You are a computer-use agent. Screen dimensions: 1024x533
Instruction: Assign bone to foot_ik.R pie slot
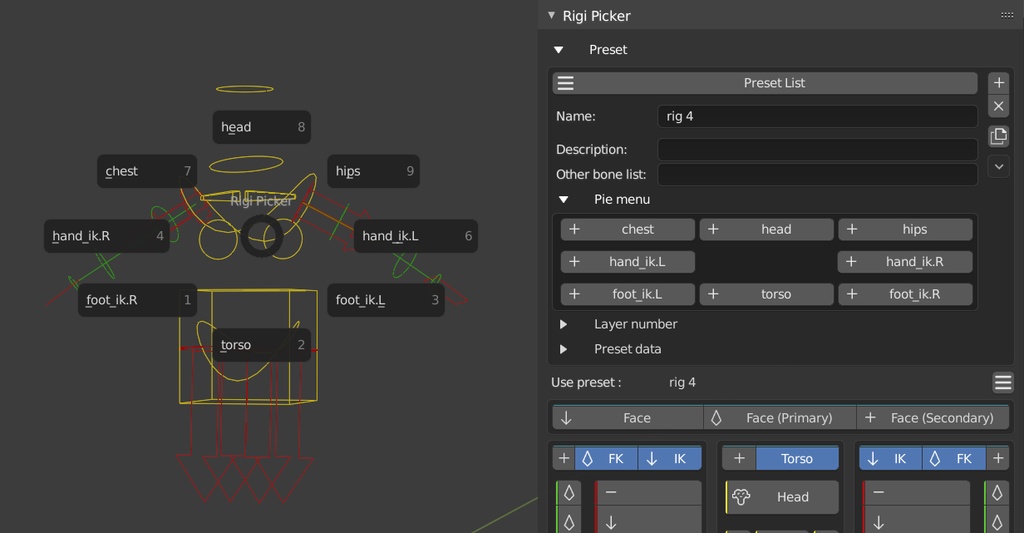pyautogui.click(x=905, y=294)
